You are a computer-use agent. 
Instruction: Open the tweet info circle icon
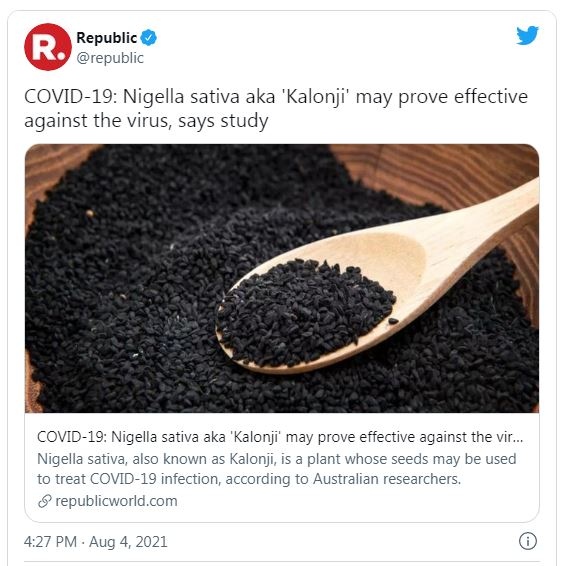pos(528,541)
